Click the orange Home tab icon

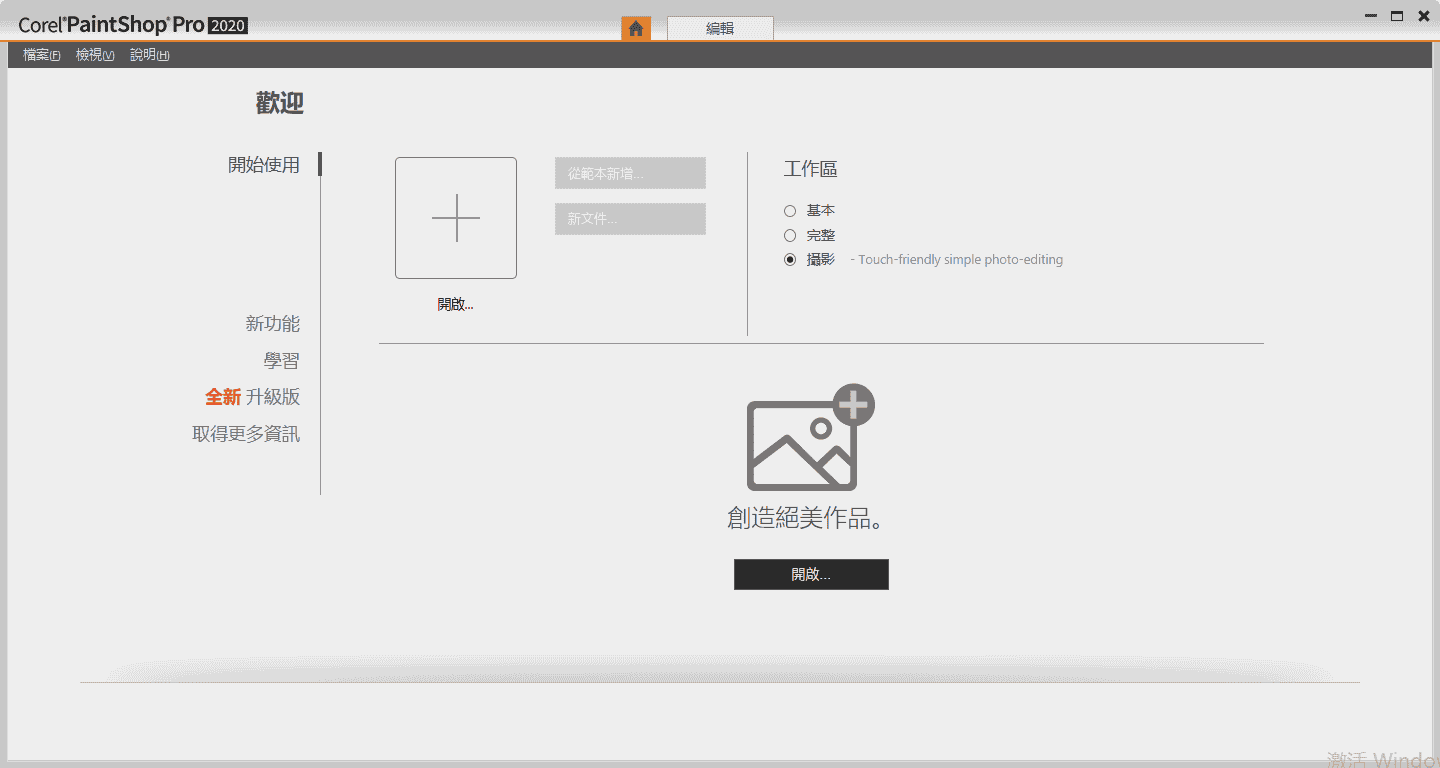point(636,28)
